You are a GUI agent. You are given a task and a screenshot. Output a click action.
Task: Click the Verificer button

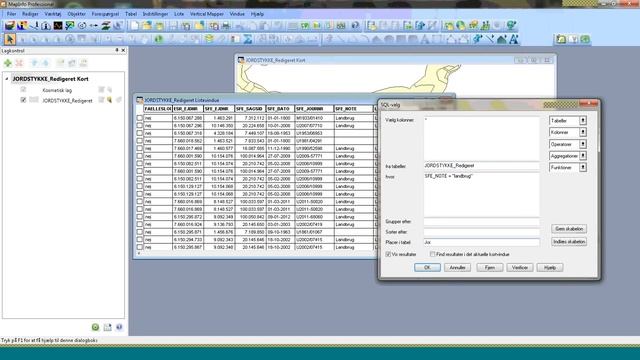(520, 267)
